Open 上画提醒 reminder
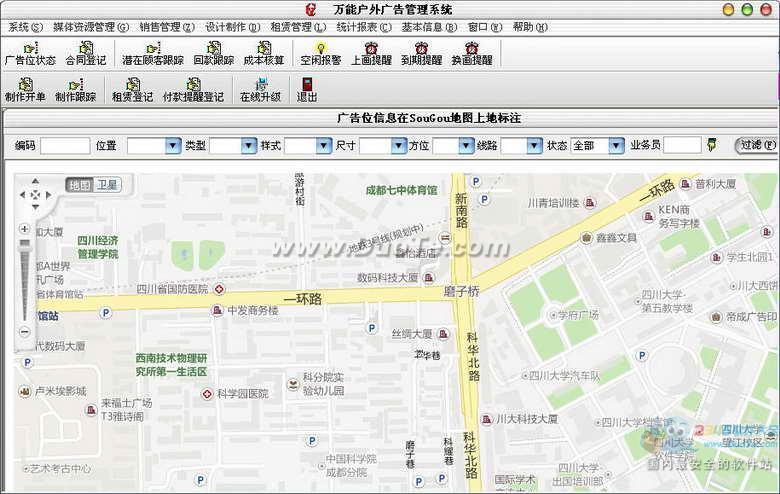The width and height of the screenshot is (780, 494). pyautogui.click(x=372, y=54)
